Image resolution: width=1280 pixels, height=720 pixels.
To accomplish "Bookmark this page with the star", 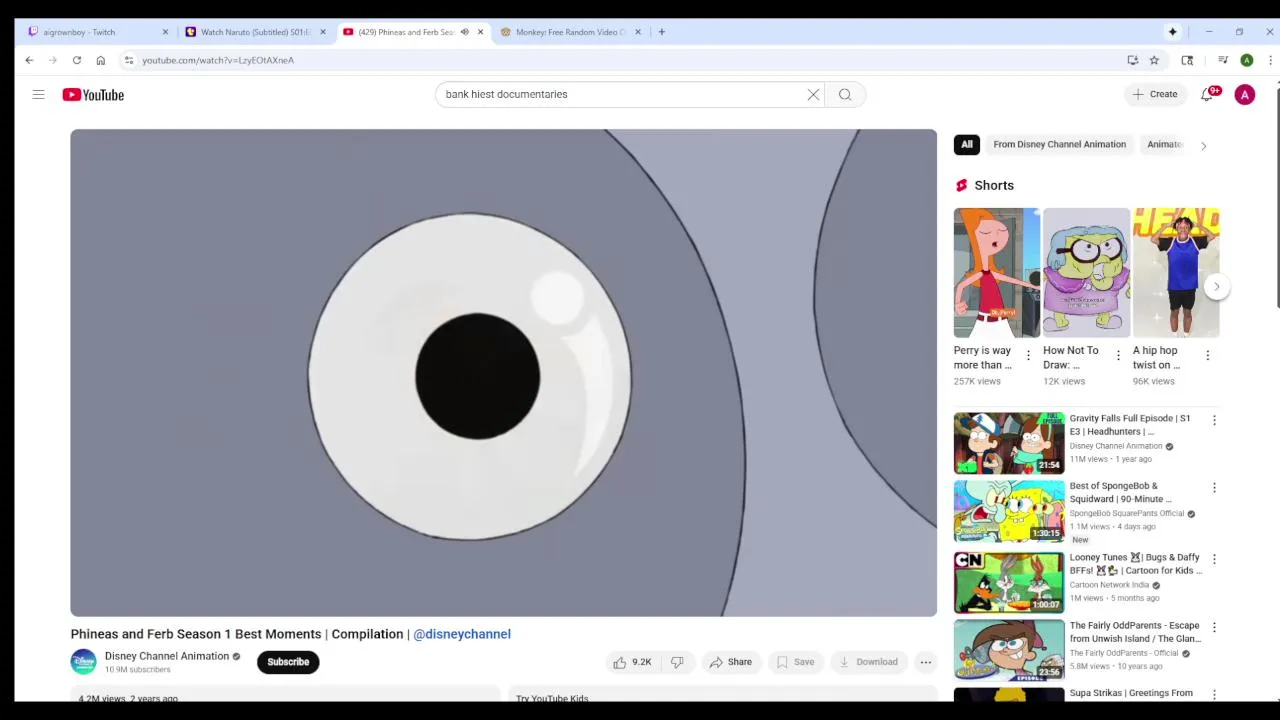I will click(x=1154, y=60).
